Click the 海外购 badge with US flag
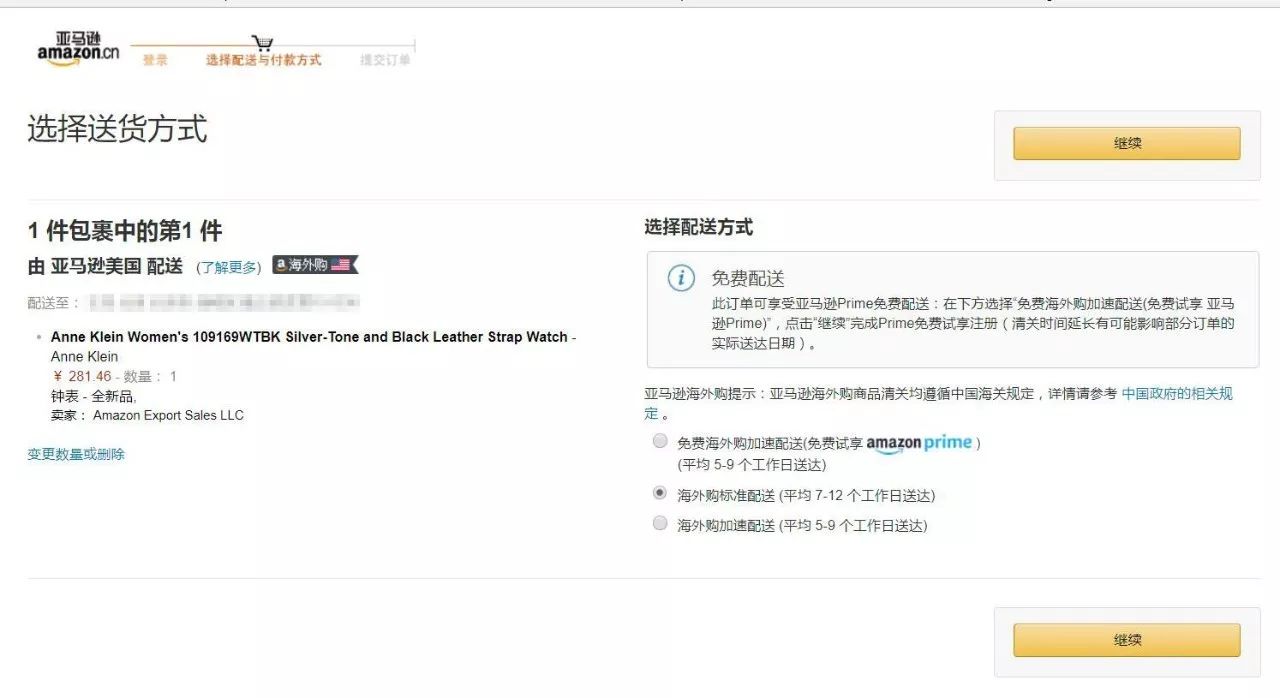This screenshot has width=1280, height=698. pyautogui.click(x=315, y=265)
